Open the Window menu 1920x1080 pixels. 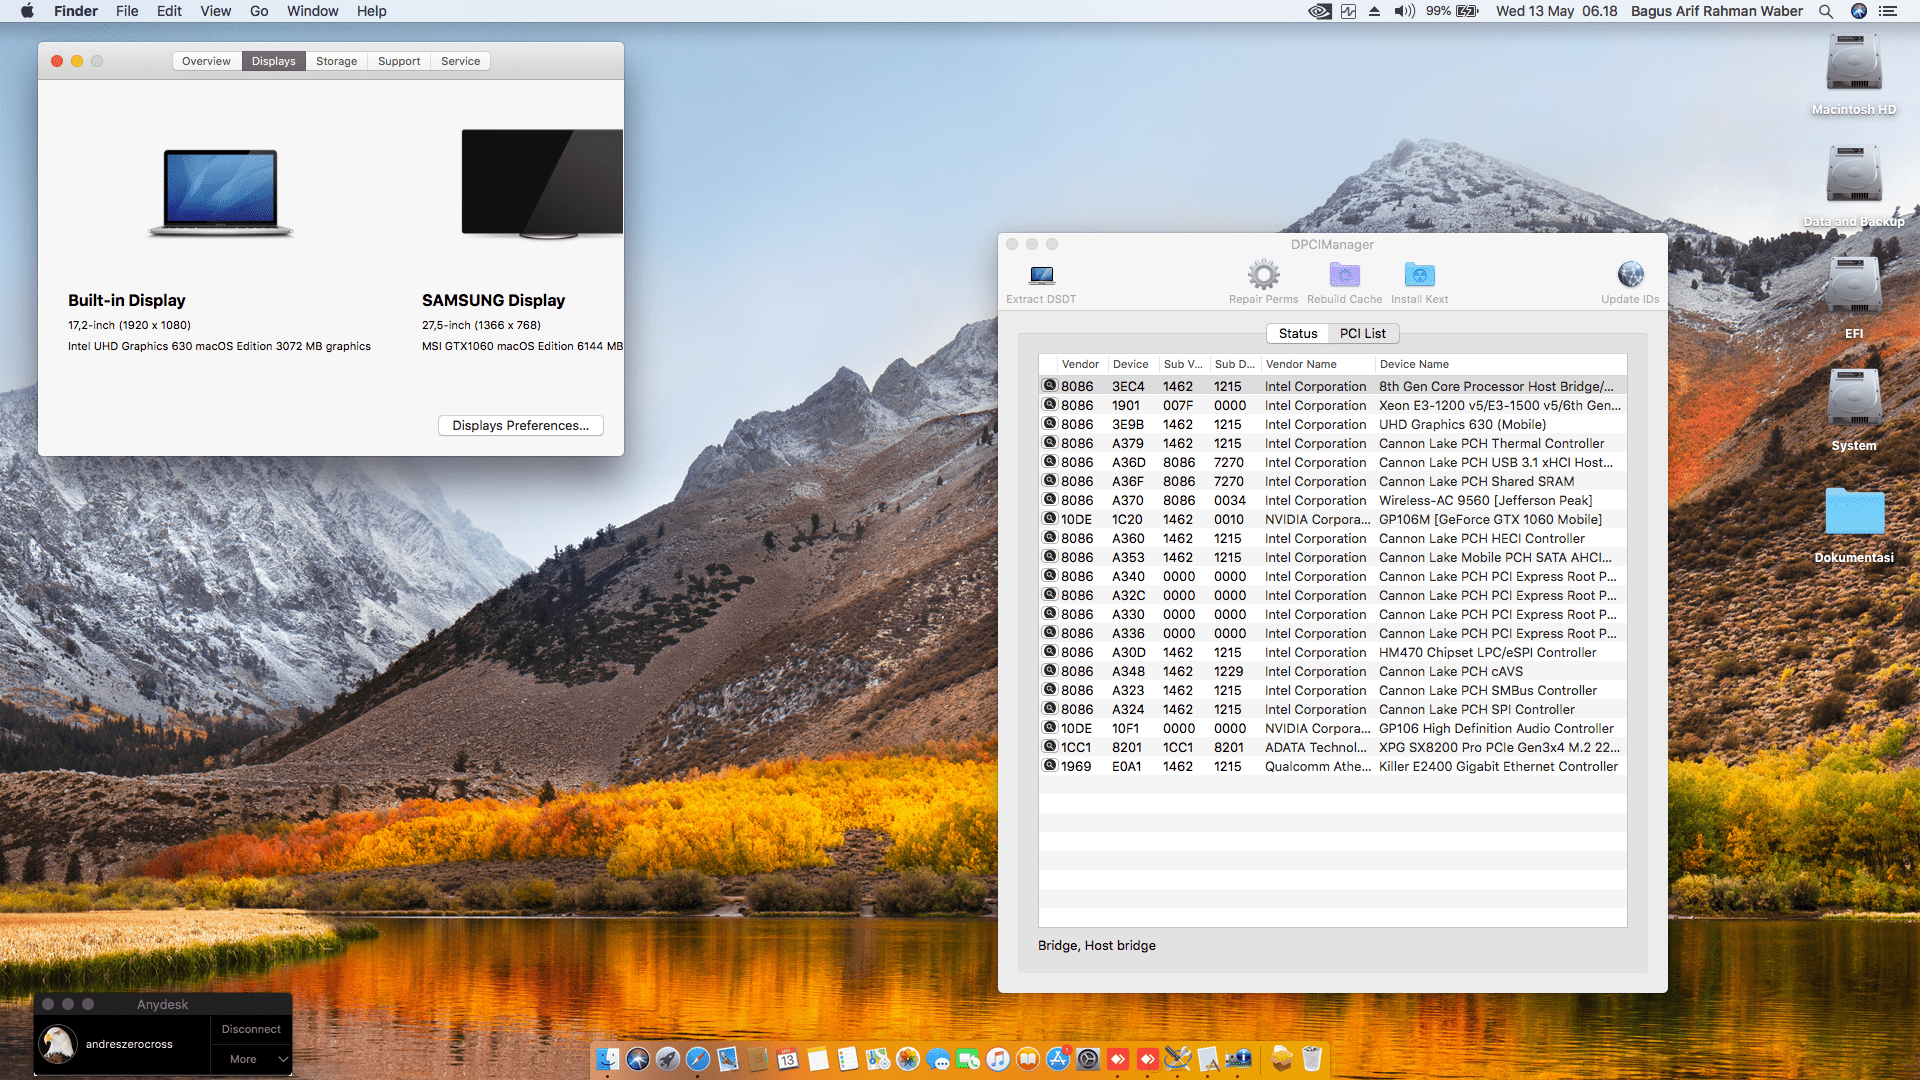tap(313, 11)
